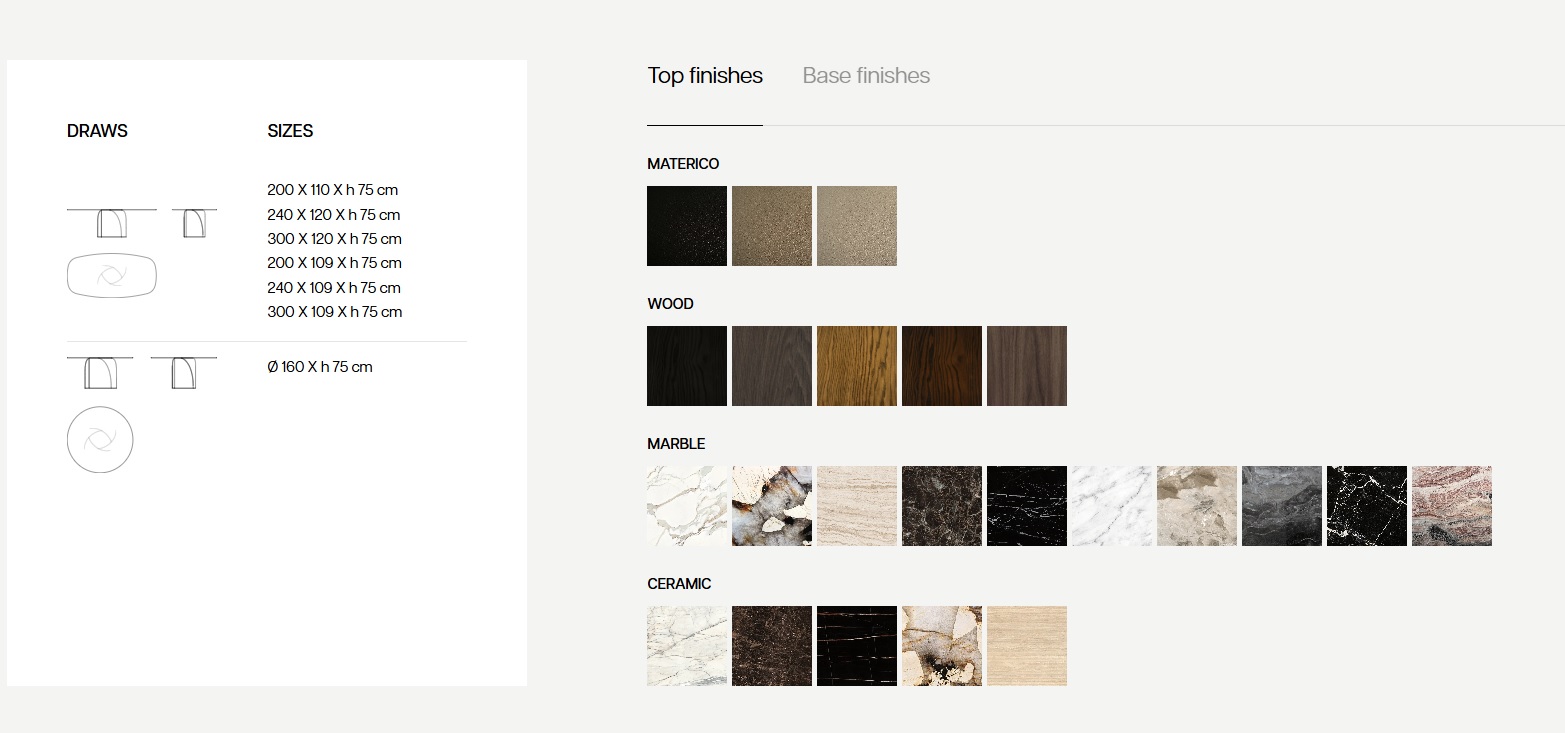Select the Top finishes tab

(x=704, y=76)
